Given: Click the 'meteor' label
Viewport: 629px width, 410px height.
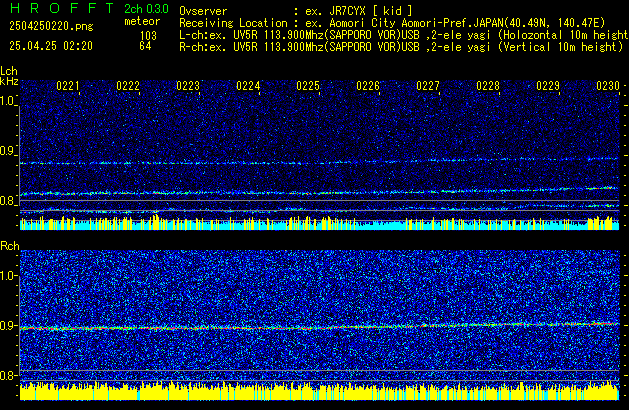Looking at the screenshot, I should [142, 21].
